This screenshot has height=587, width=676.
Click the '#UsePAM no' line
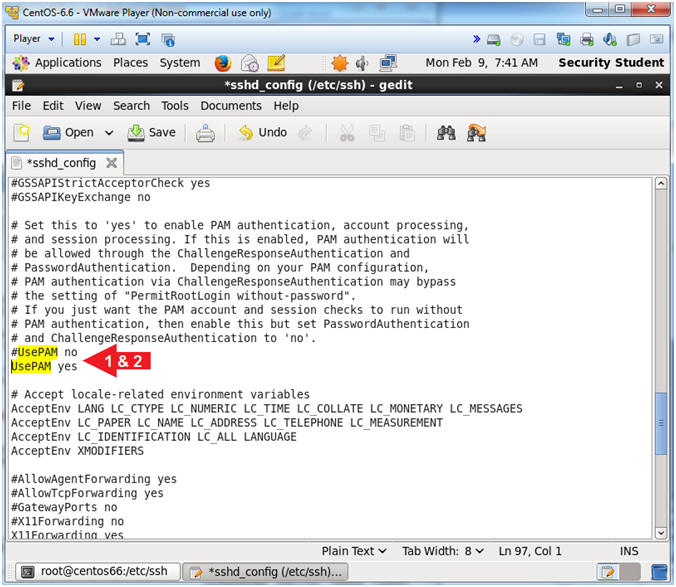[44, 352]
